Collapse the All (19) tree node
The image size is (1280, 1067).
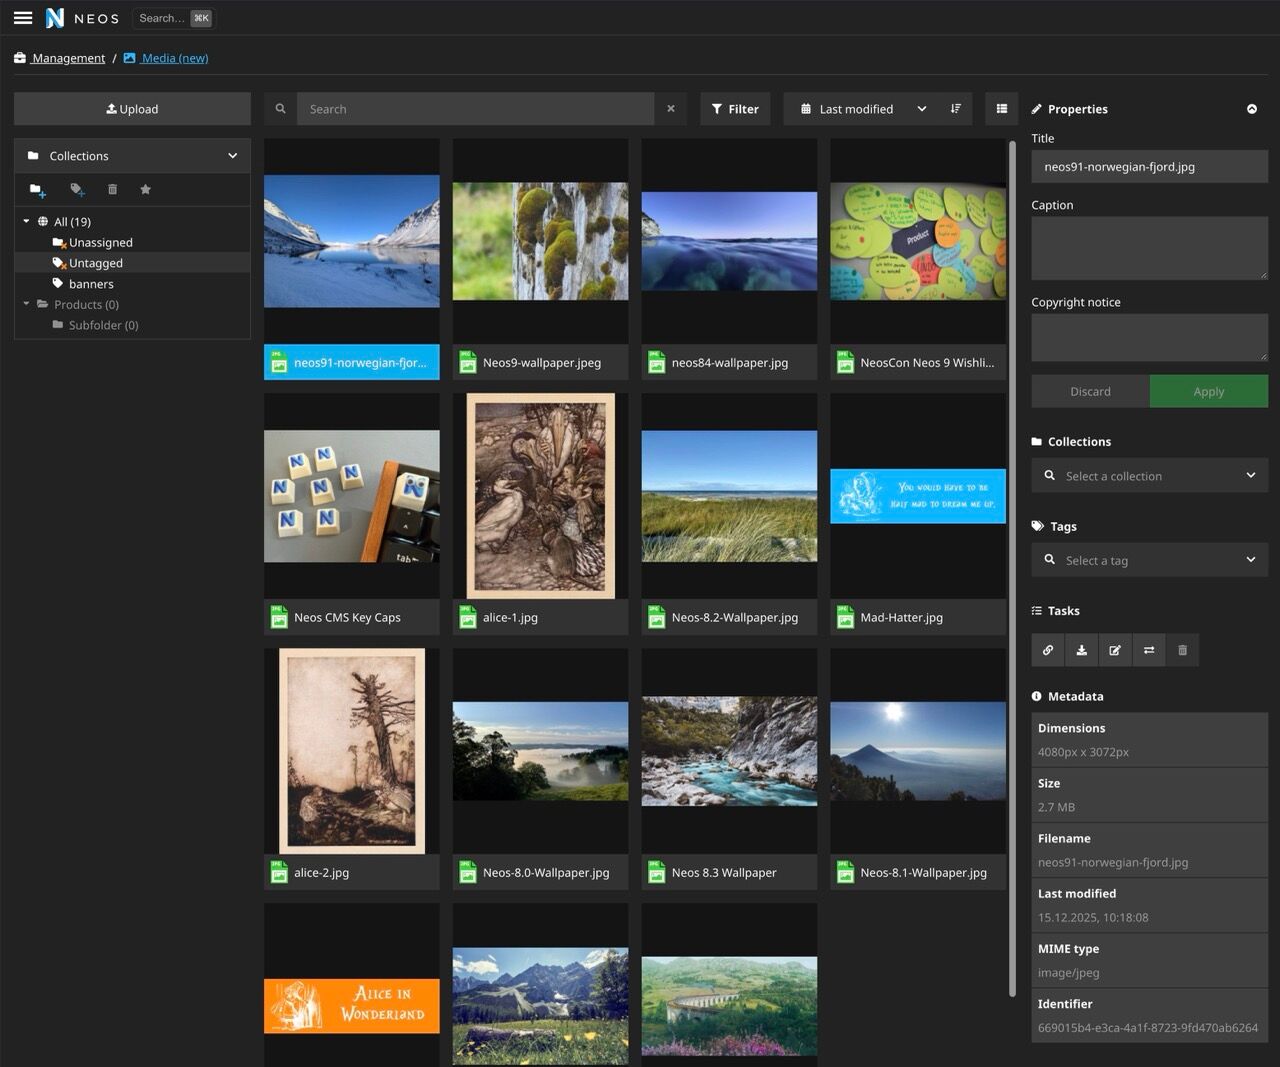pyautogui.click(x=26, y=221)
